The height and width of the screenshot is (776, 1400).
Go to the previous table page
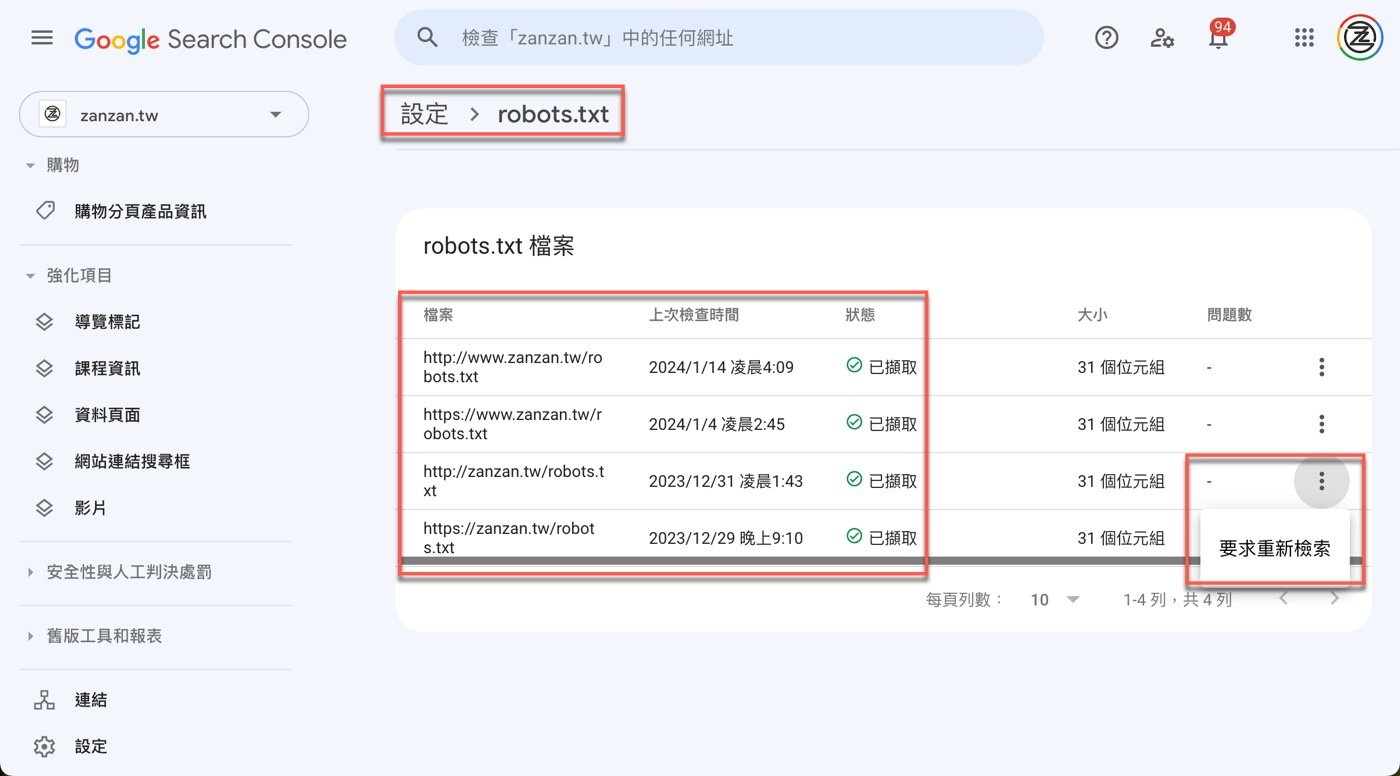click(1284, 599)
